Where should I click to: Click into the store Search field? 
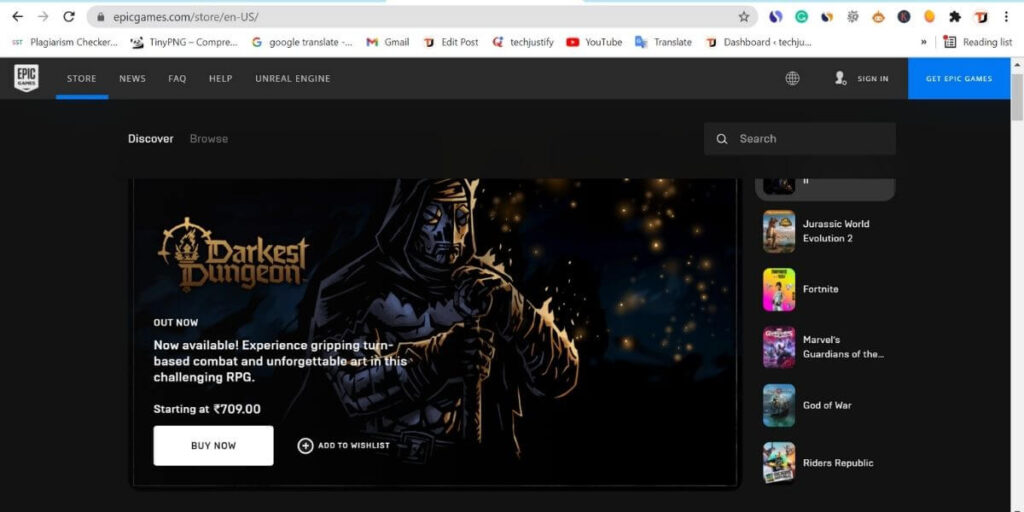coord(810,139)
